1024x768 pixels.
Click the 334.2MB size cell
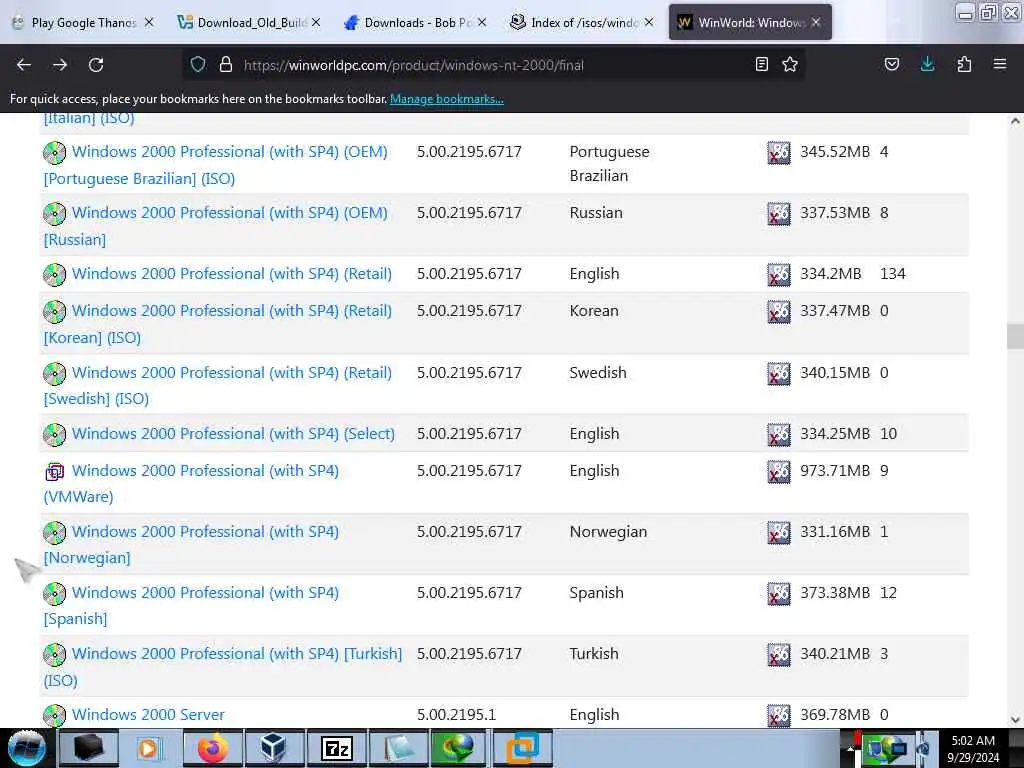(831, 274)
